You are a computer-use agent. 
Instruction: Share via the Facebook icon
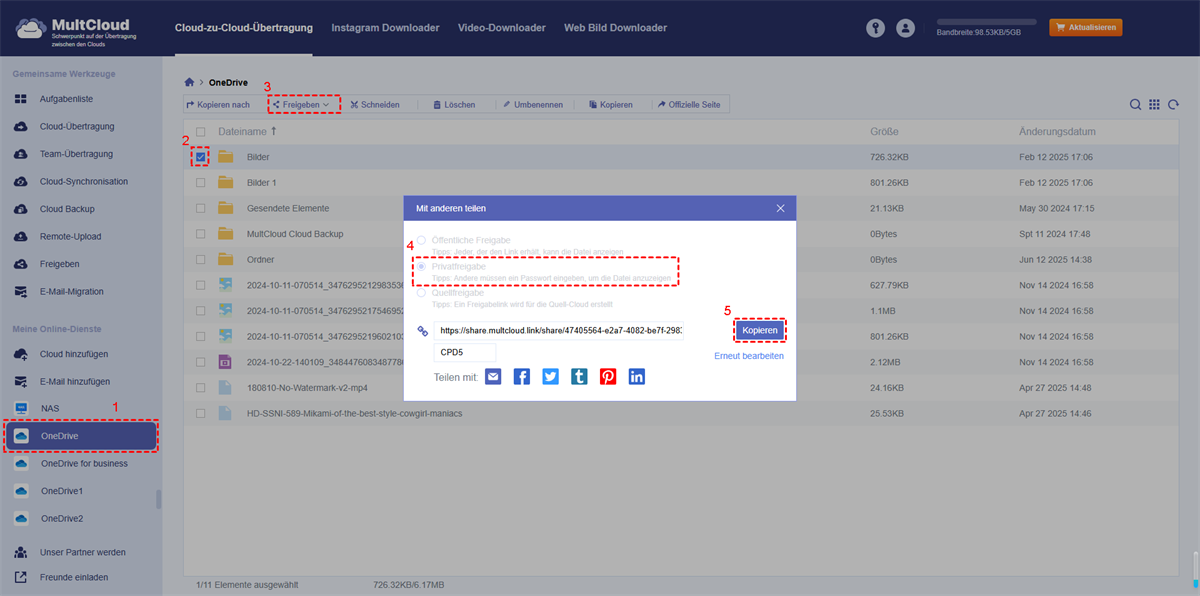tap(522, 376)
